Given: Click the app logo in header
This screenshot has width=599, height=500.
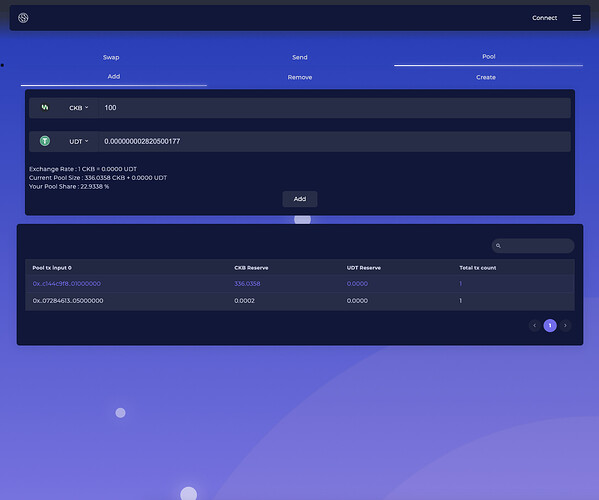Looking at the screenshot, I should coord(23,18).
